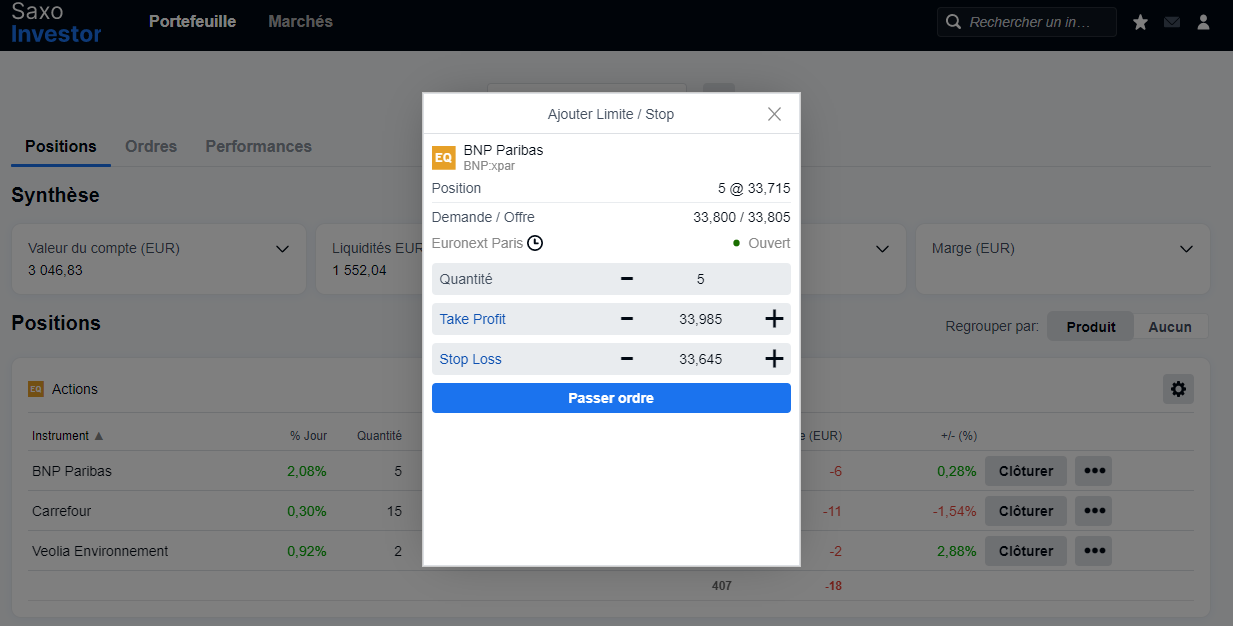Open the Marchés menu
The image size is (1233, 626).
coord(301,21)
